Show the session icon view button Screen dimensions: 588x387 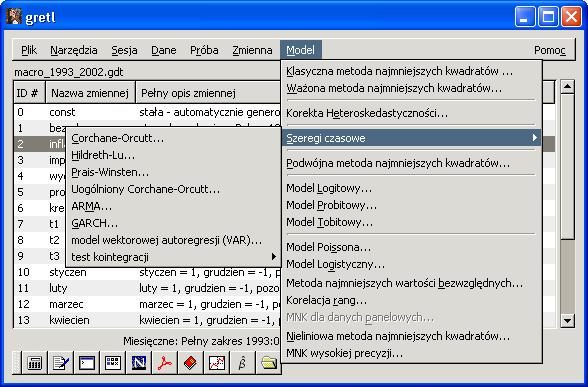tap(113, 363)
